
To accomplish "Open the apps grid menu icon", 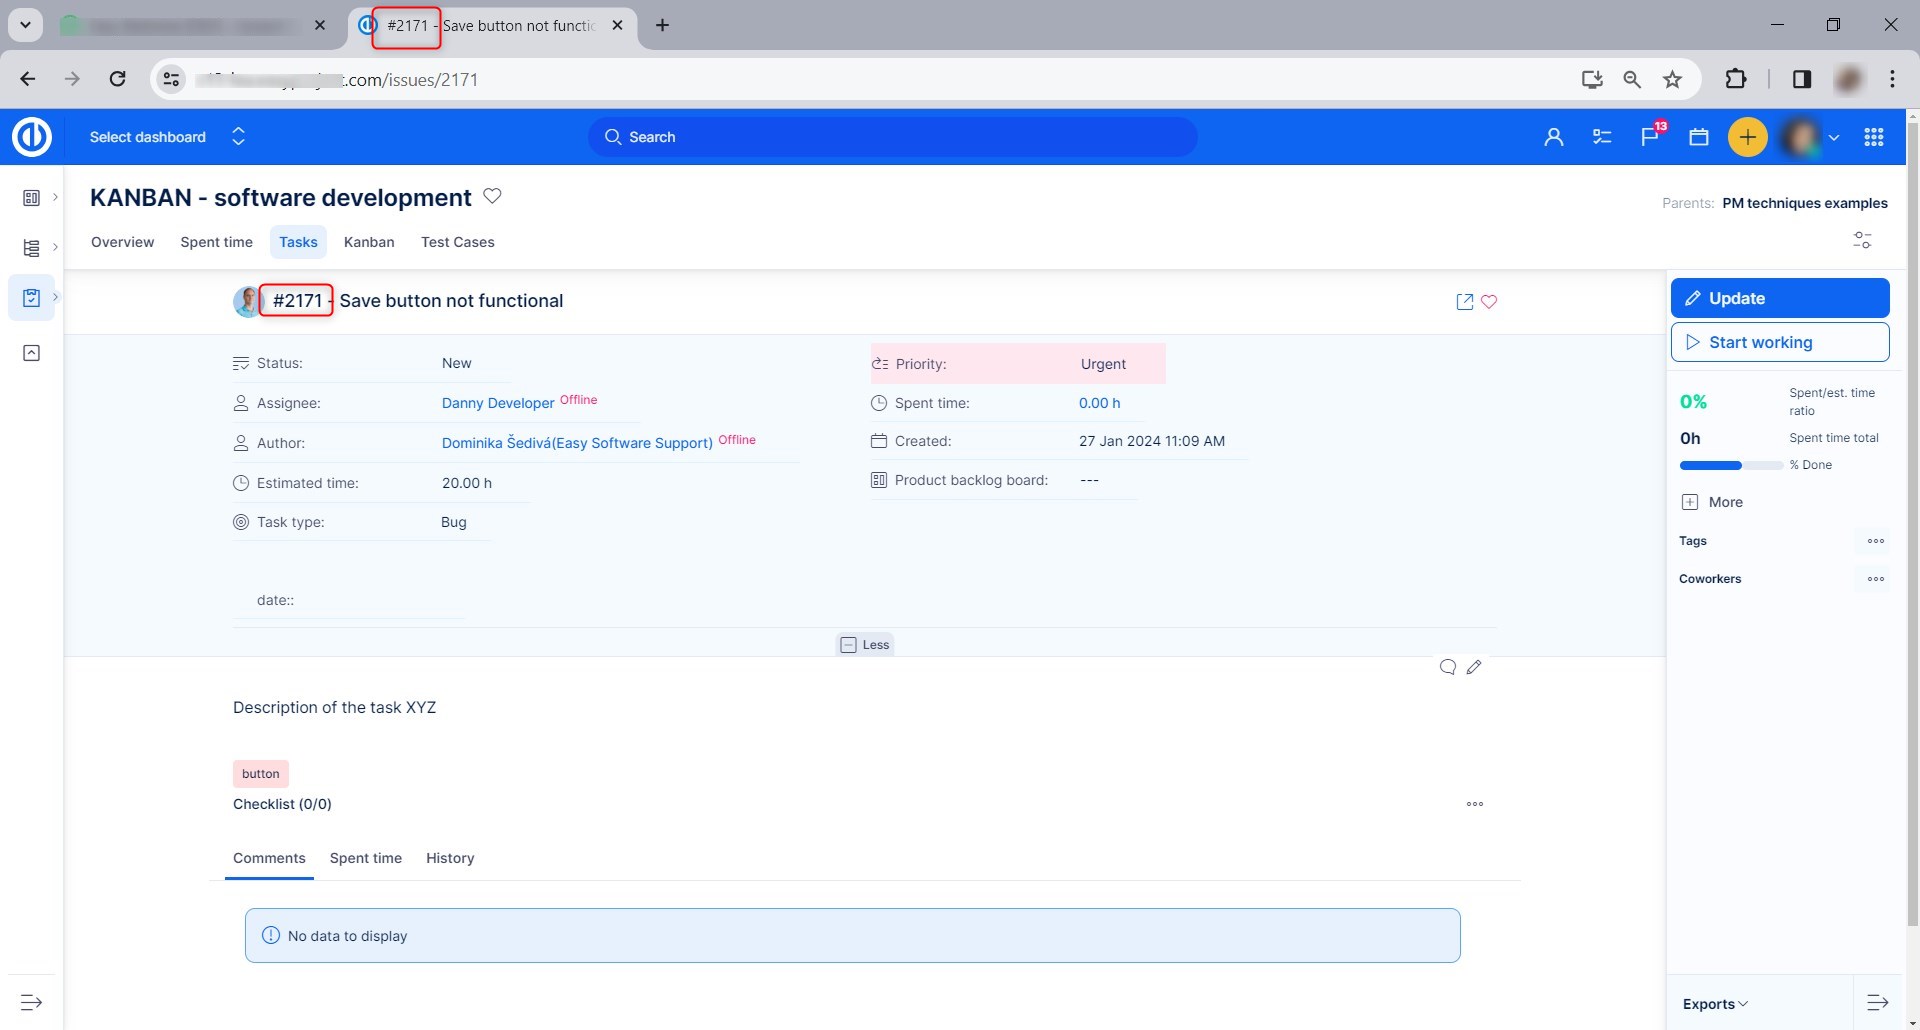I will point(1874,137).
